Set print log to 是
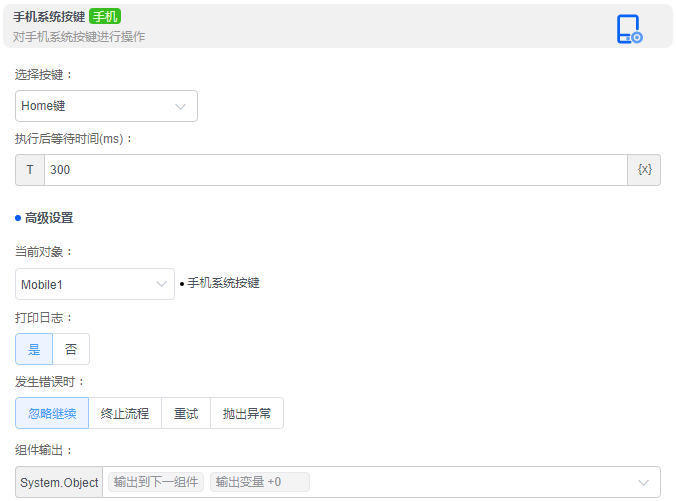The height and width of the screenshot is (501, 676). pyautogui.click(x=34, y=349)
